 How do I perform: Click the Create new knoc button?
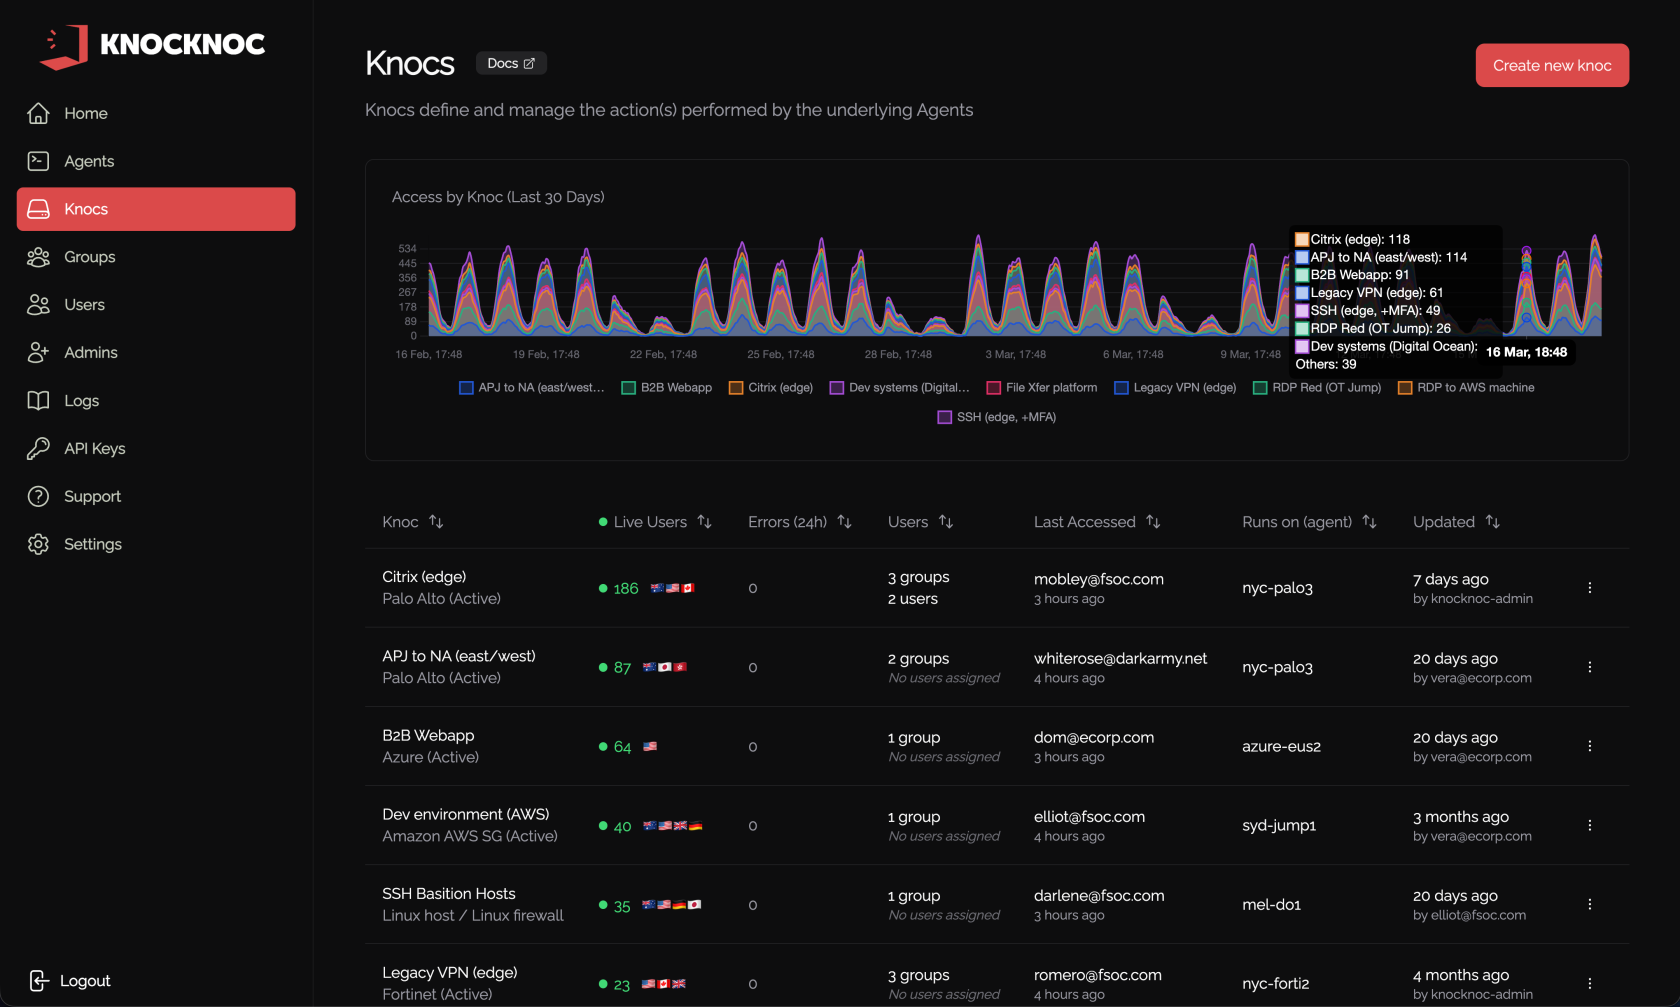(1551, 65)
